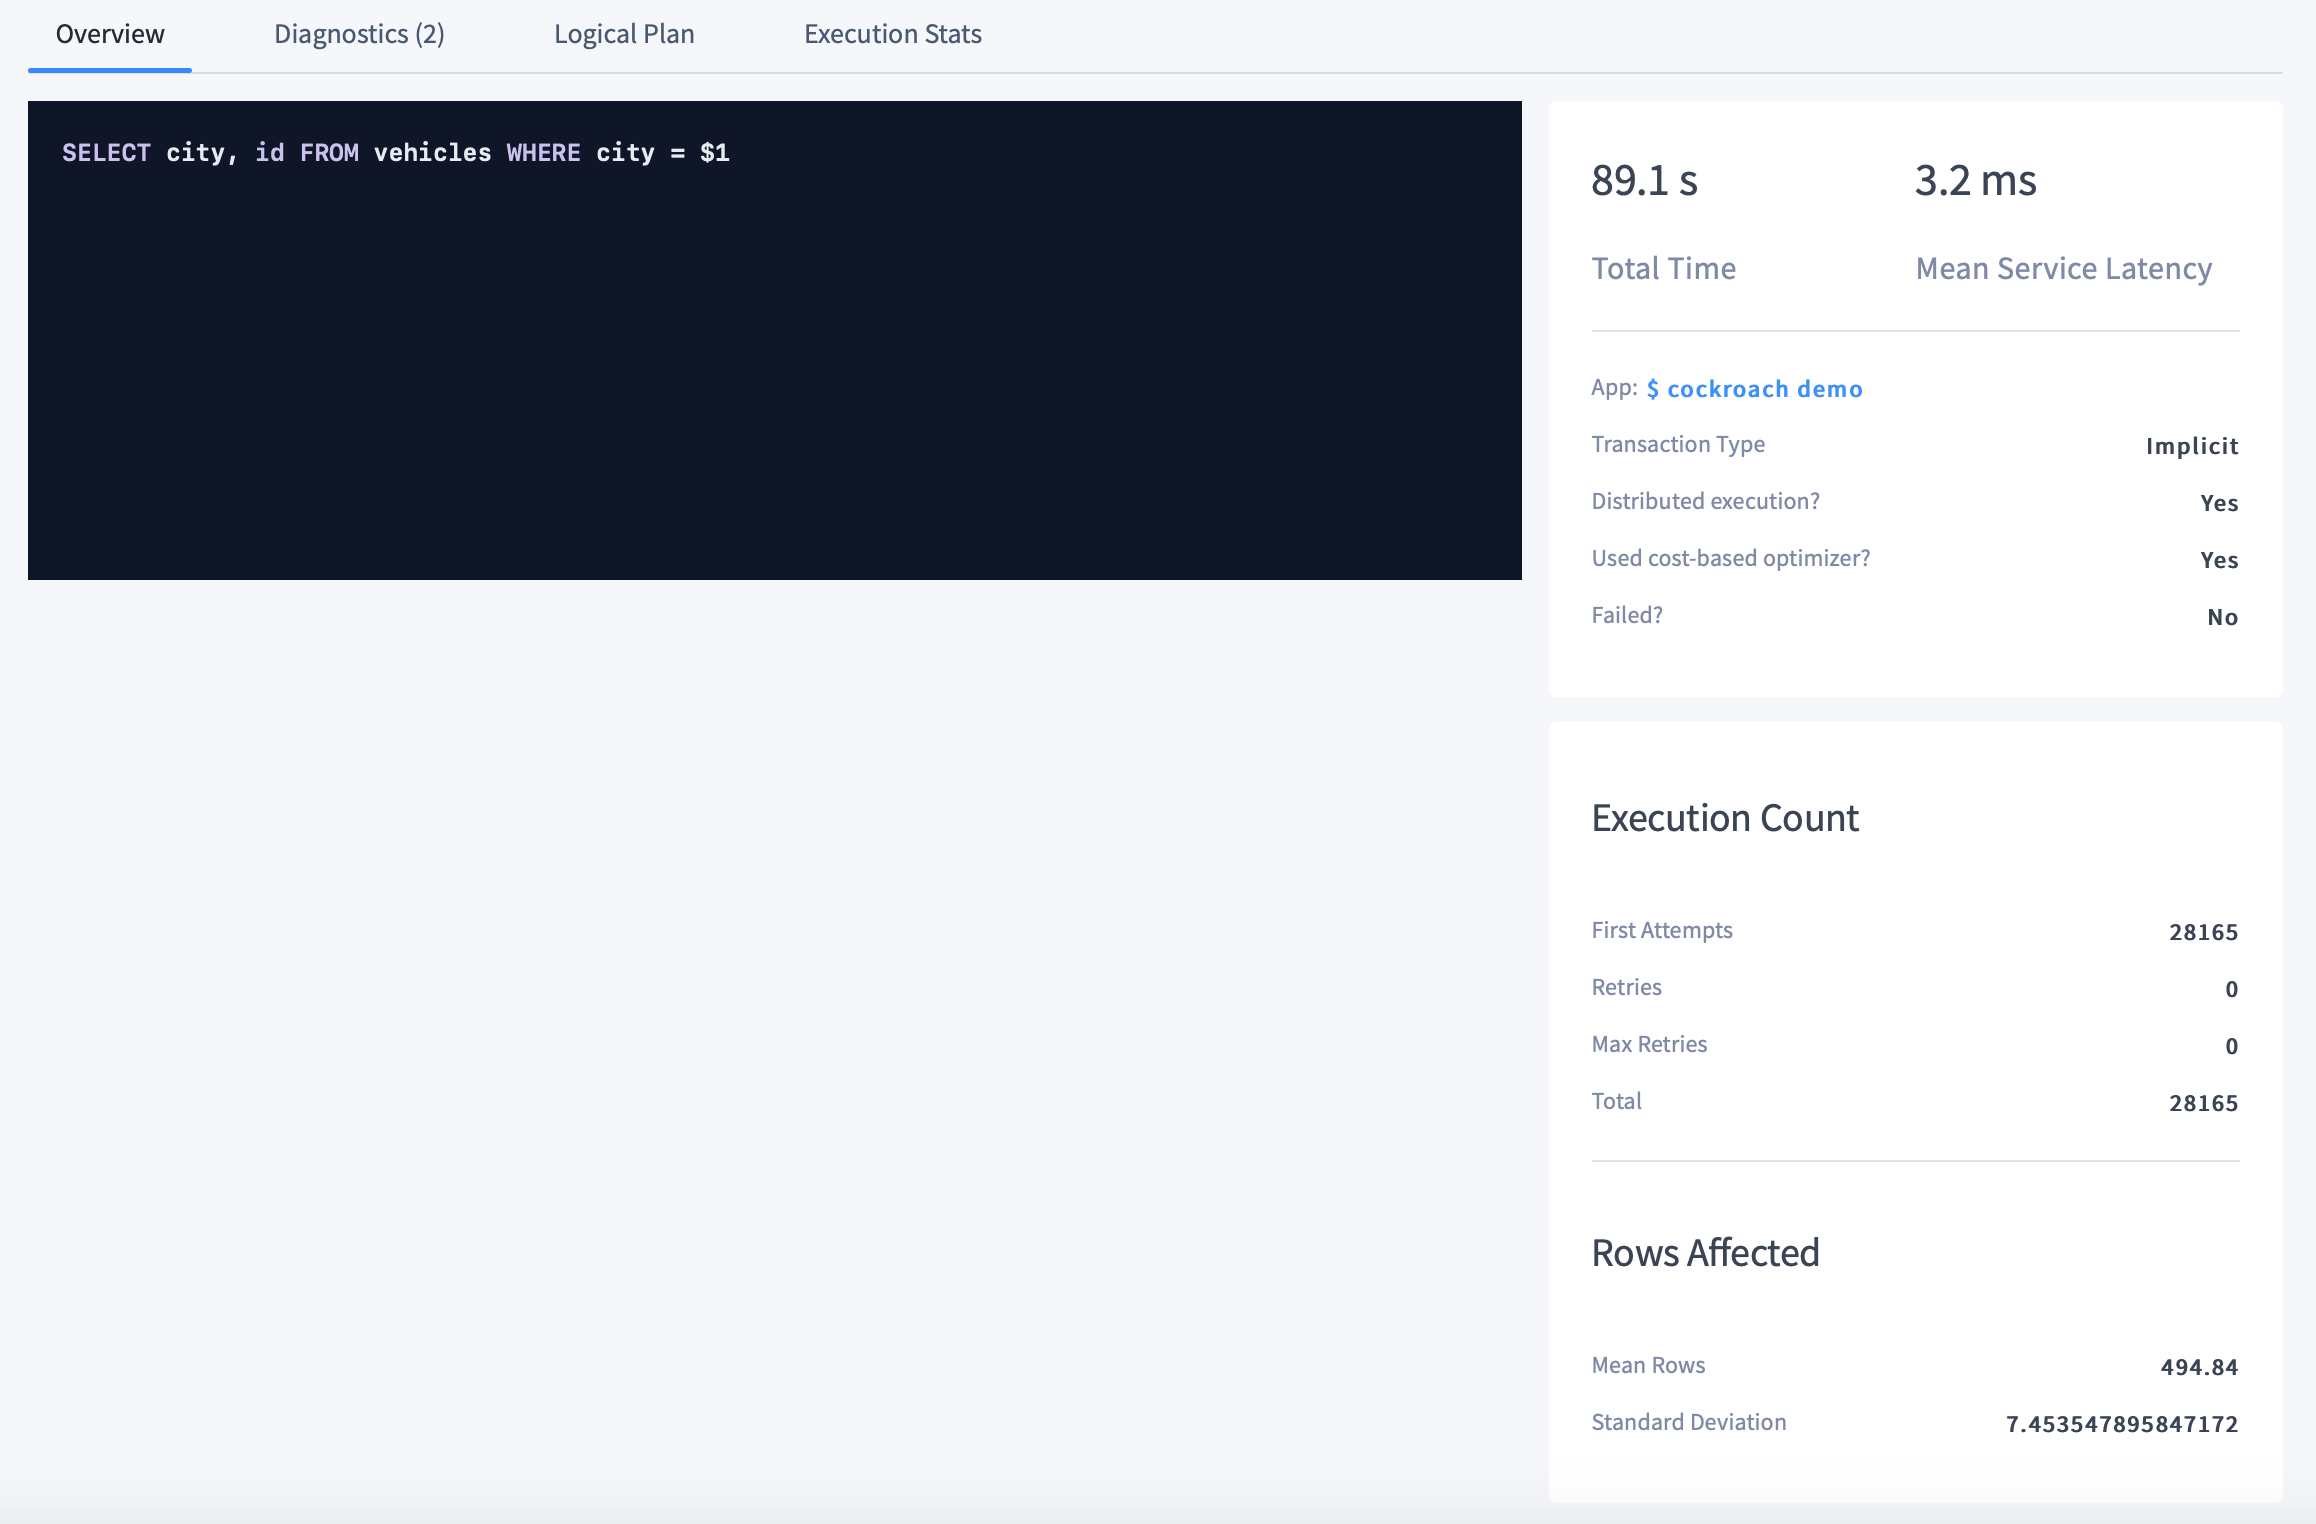This screenshot has height=1524, width=2316.
Task: Select the Overview tab
Action: [x=109, y=33]
